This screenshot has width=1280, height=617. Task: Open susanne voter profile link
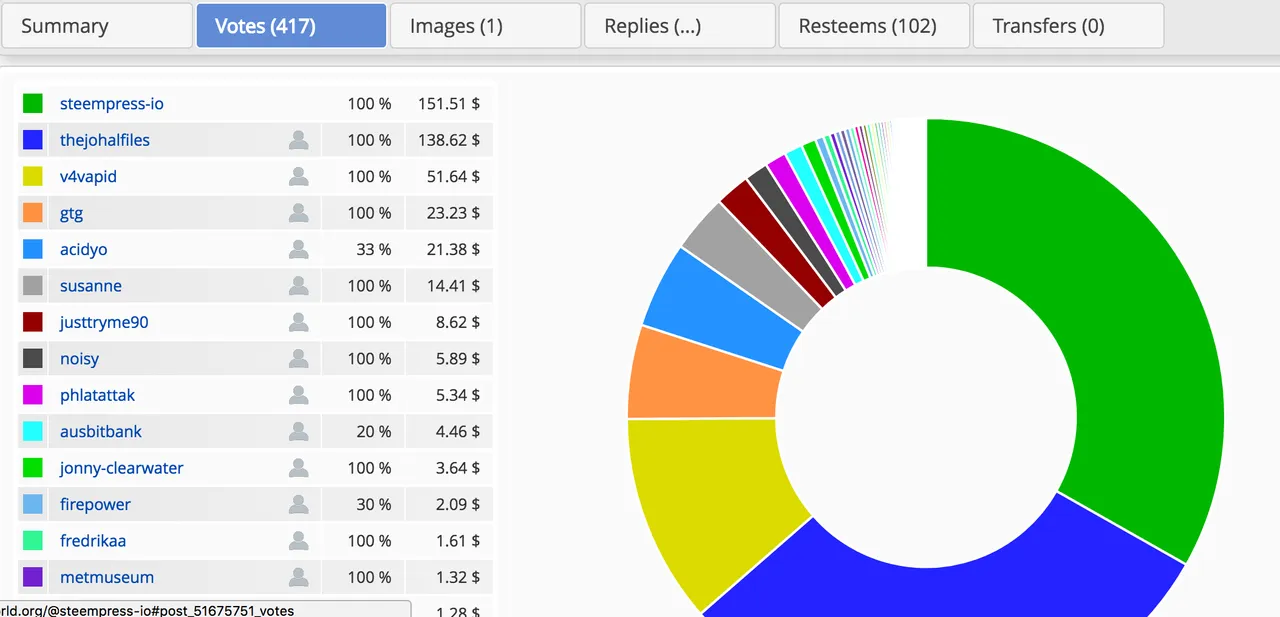coord(91,286)
